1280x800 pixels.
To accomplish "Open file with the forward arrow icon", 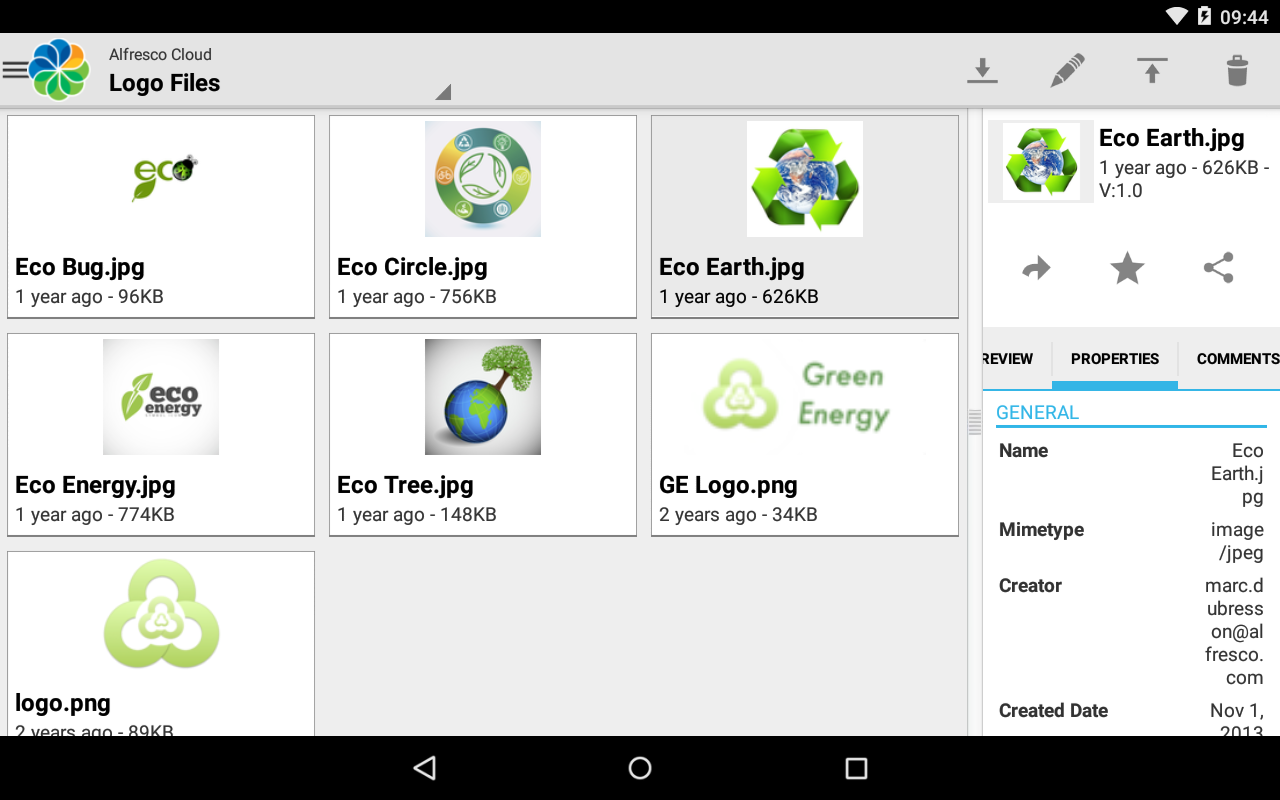I will point(1036,268).
